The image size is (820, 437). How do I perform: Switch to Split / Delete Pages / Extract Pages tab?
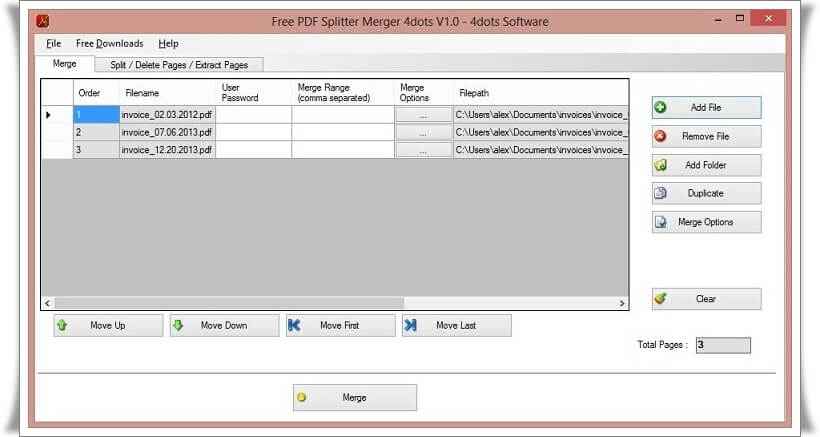coord(179,65)
